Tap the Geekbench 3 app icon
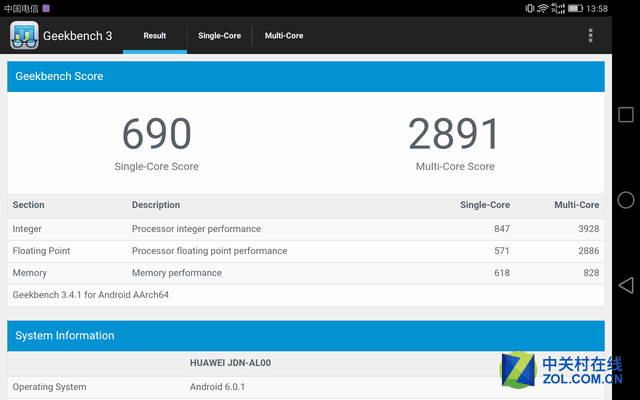The width and height of the screenshot is (640, 400). tap(24, 36)
